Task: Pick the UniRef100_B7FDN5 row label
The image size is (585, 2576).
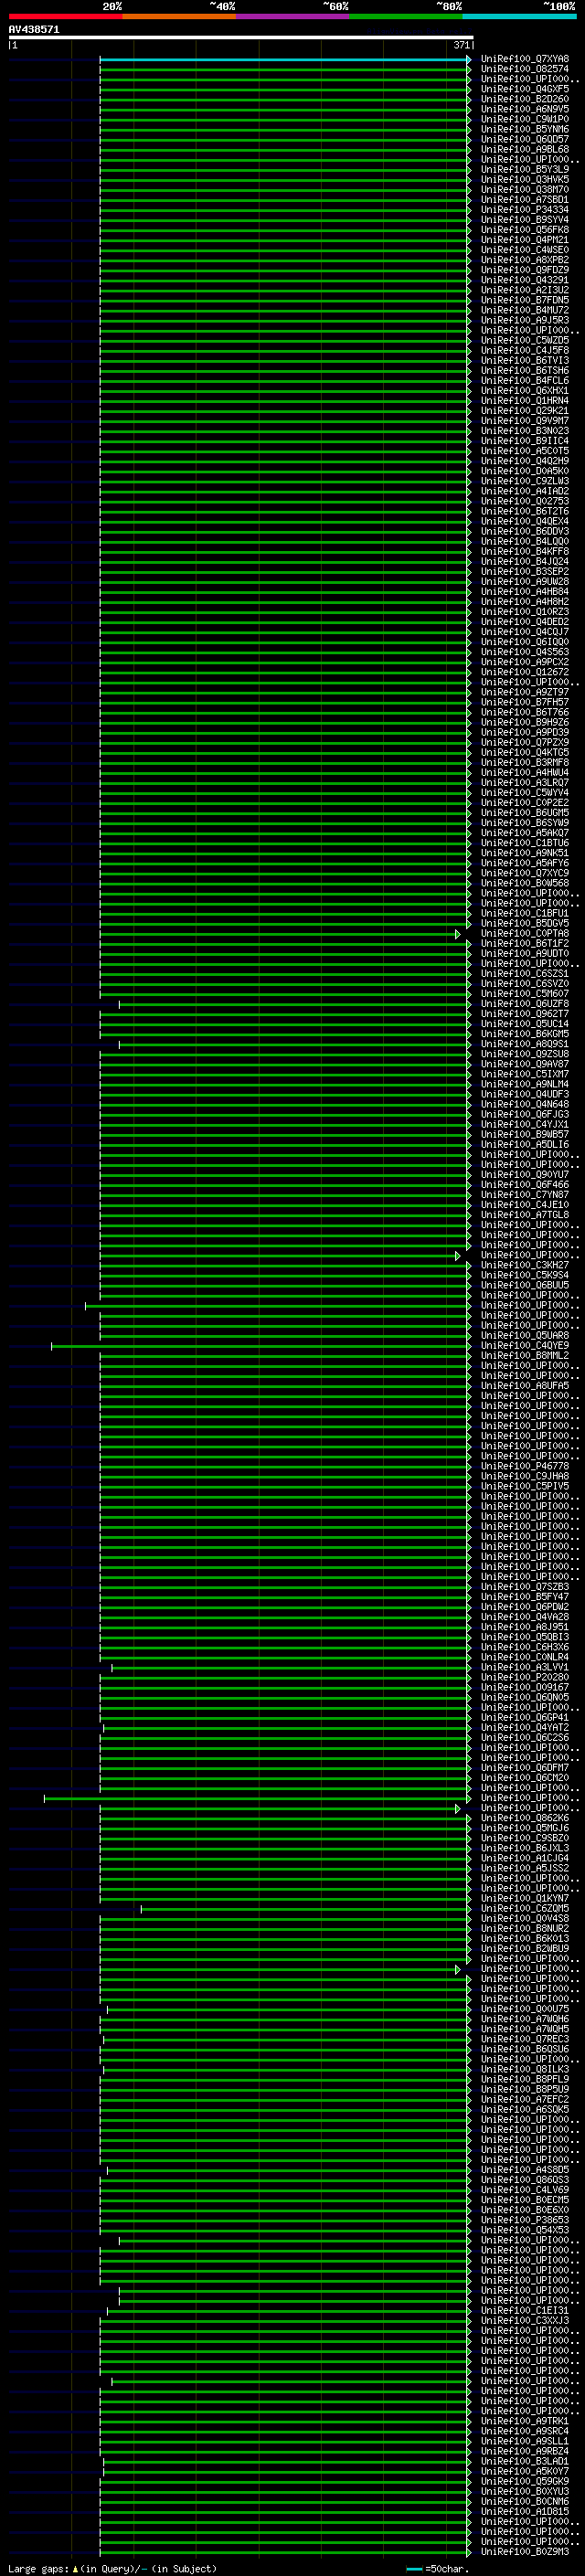Action: (525, 300)
